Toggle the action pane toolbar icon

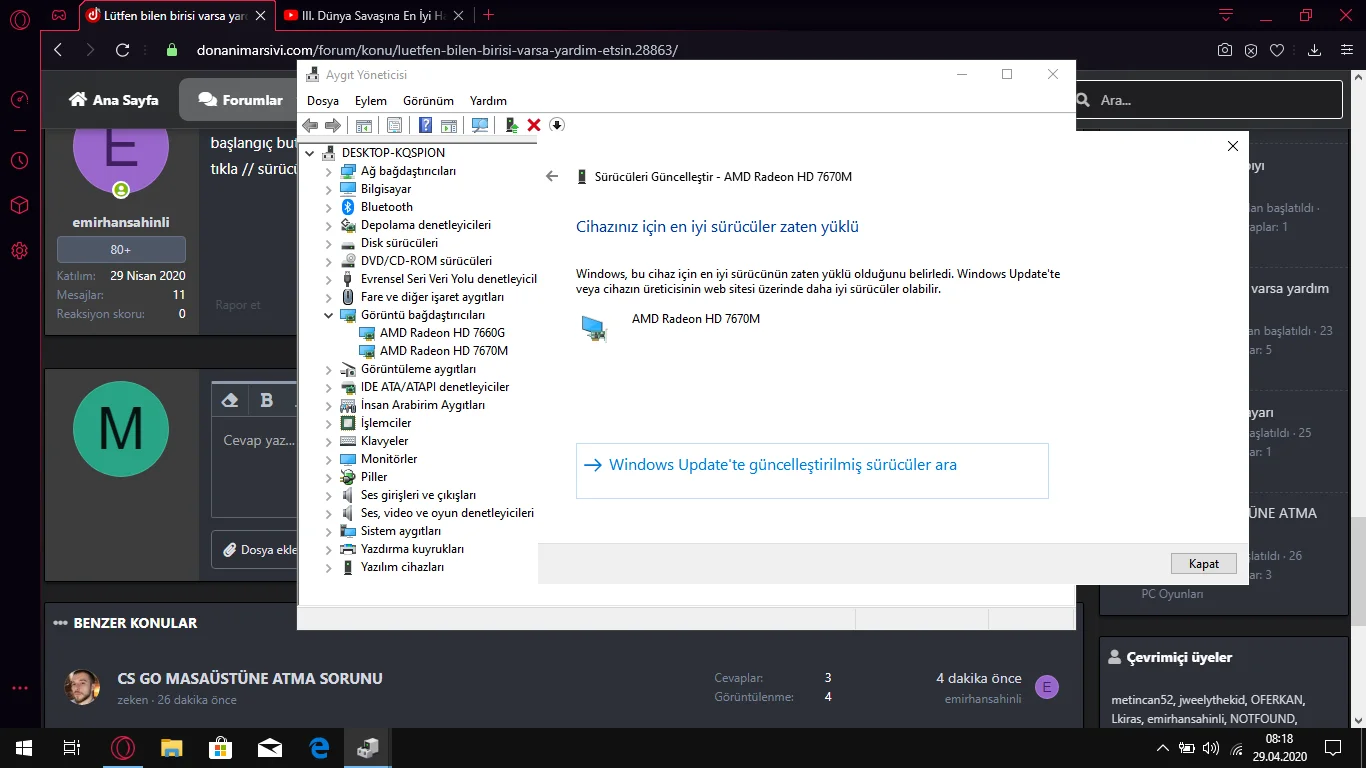[x=449, y=125]
